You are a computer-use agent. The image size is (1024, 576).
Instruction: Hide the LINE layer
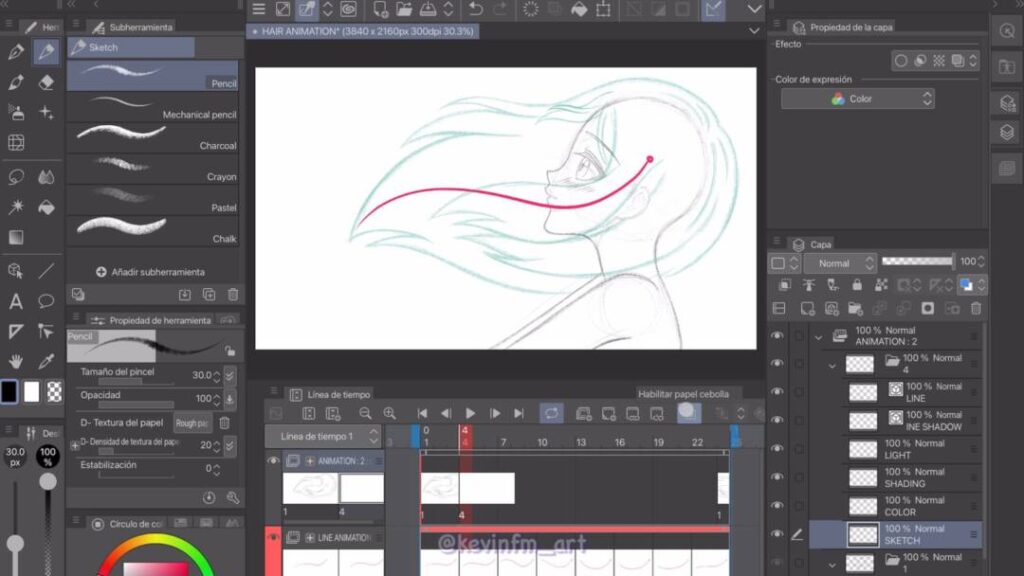pyautogui.click(x=776, y=391)
